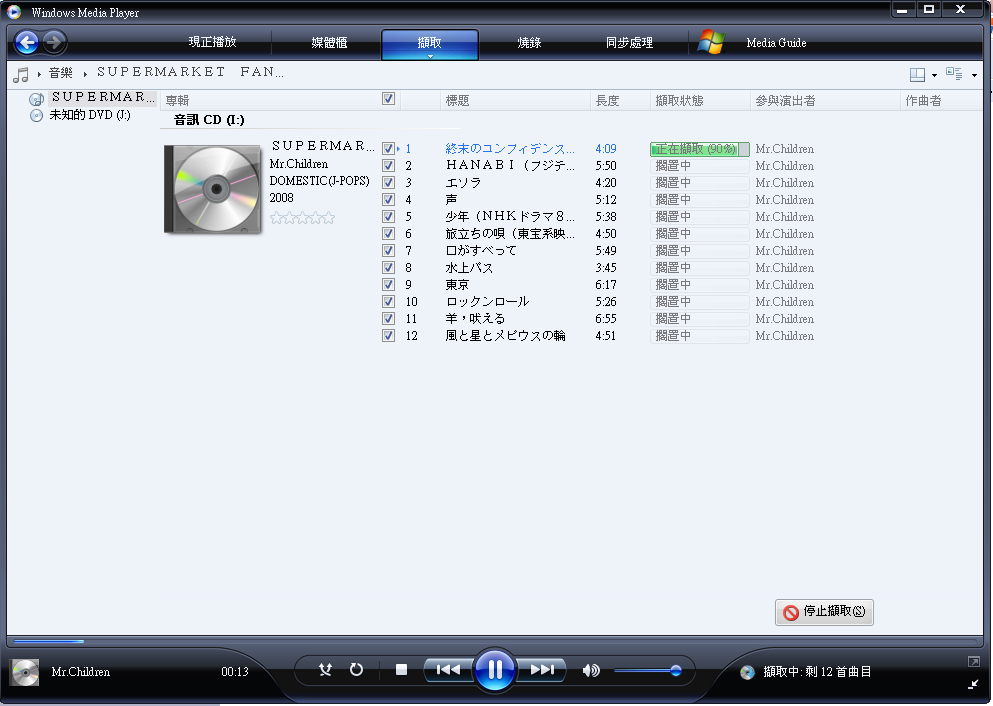The image size is (993, 706).
Task: Click the forward navigation arrow
Action: click(54, 42)
